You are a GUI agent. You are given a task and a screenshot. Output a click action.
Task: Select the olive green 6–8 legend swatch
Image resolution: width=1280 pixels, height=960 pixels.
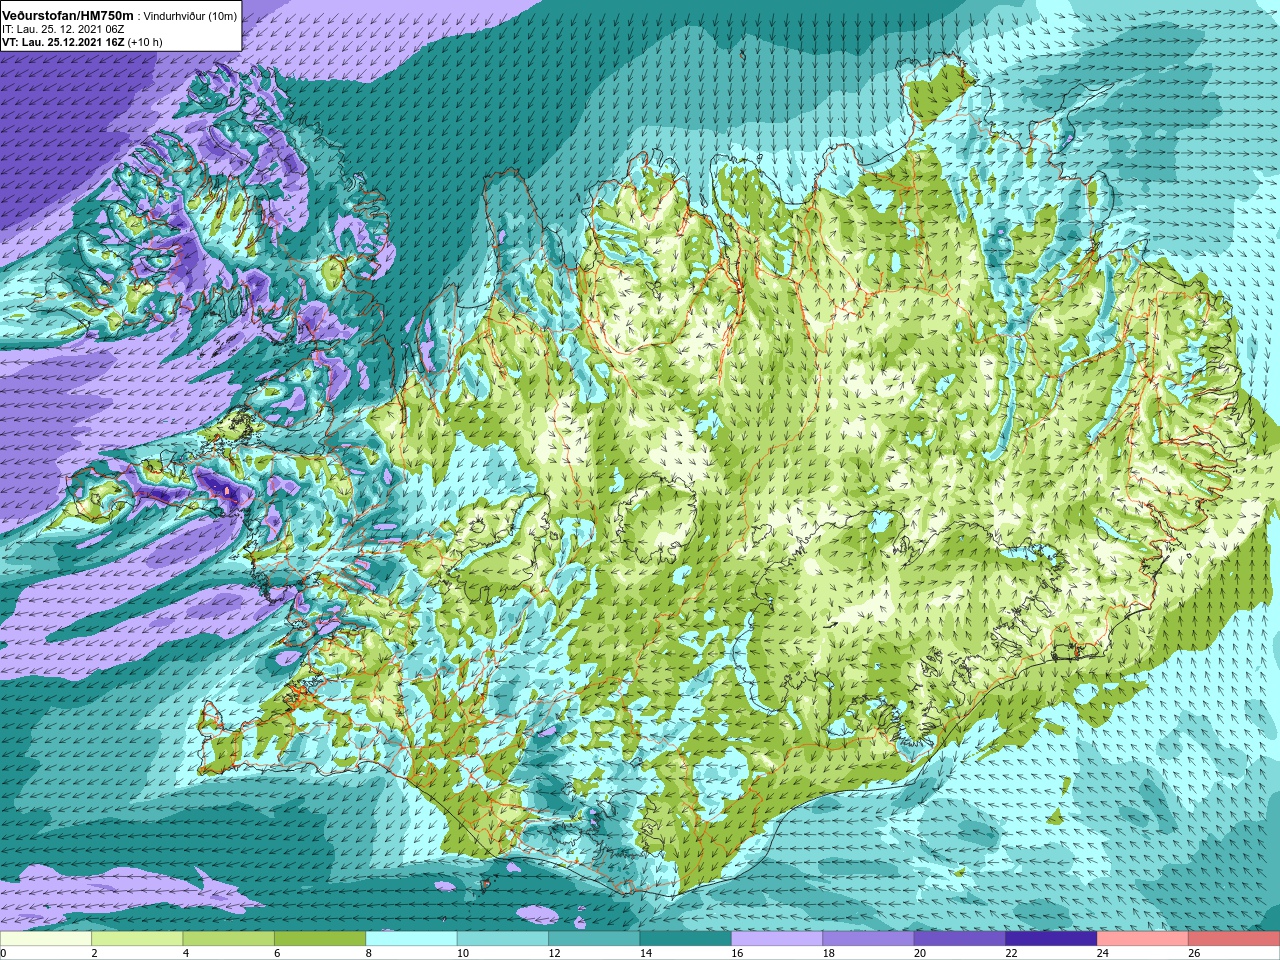point(320,939)
